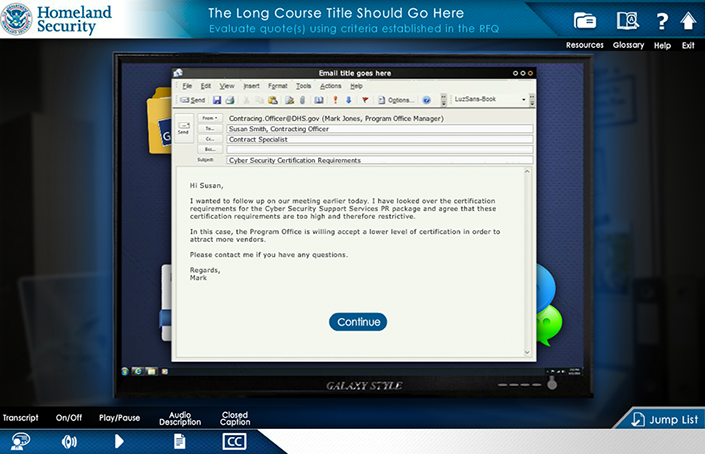Open the Format menu

tap(277, 87)
